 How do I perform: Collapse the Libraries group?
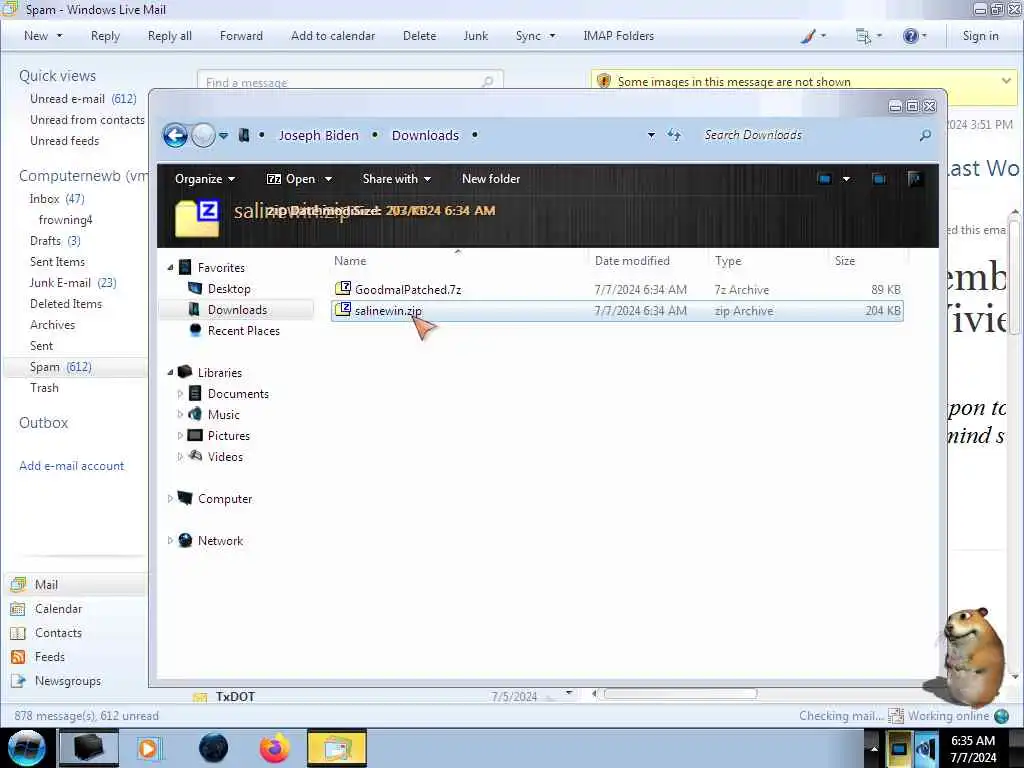[170, 372]
